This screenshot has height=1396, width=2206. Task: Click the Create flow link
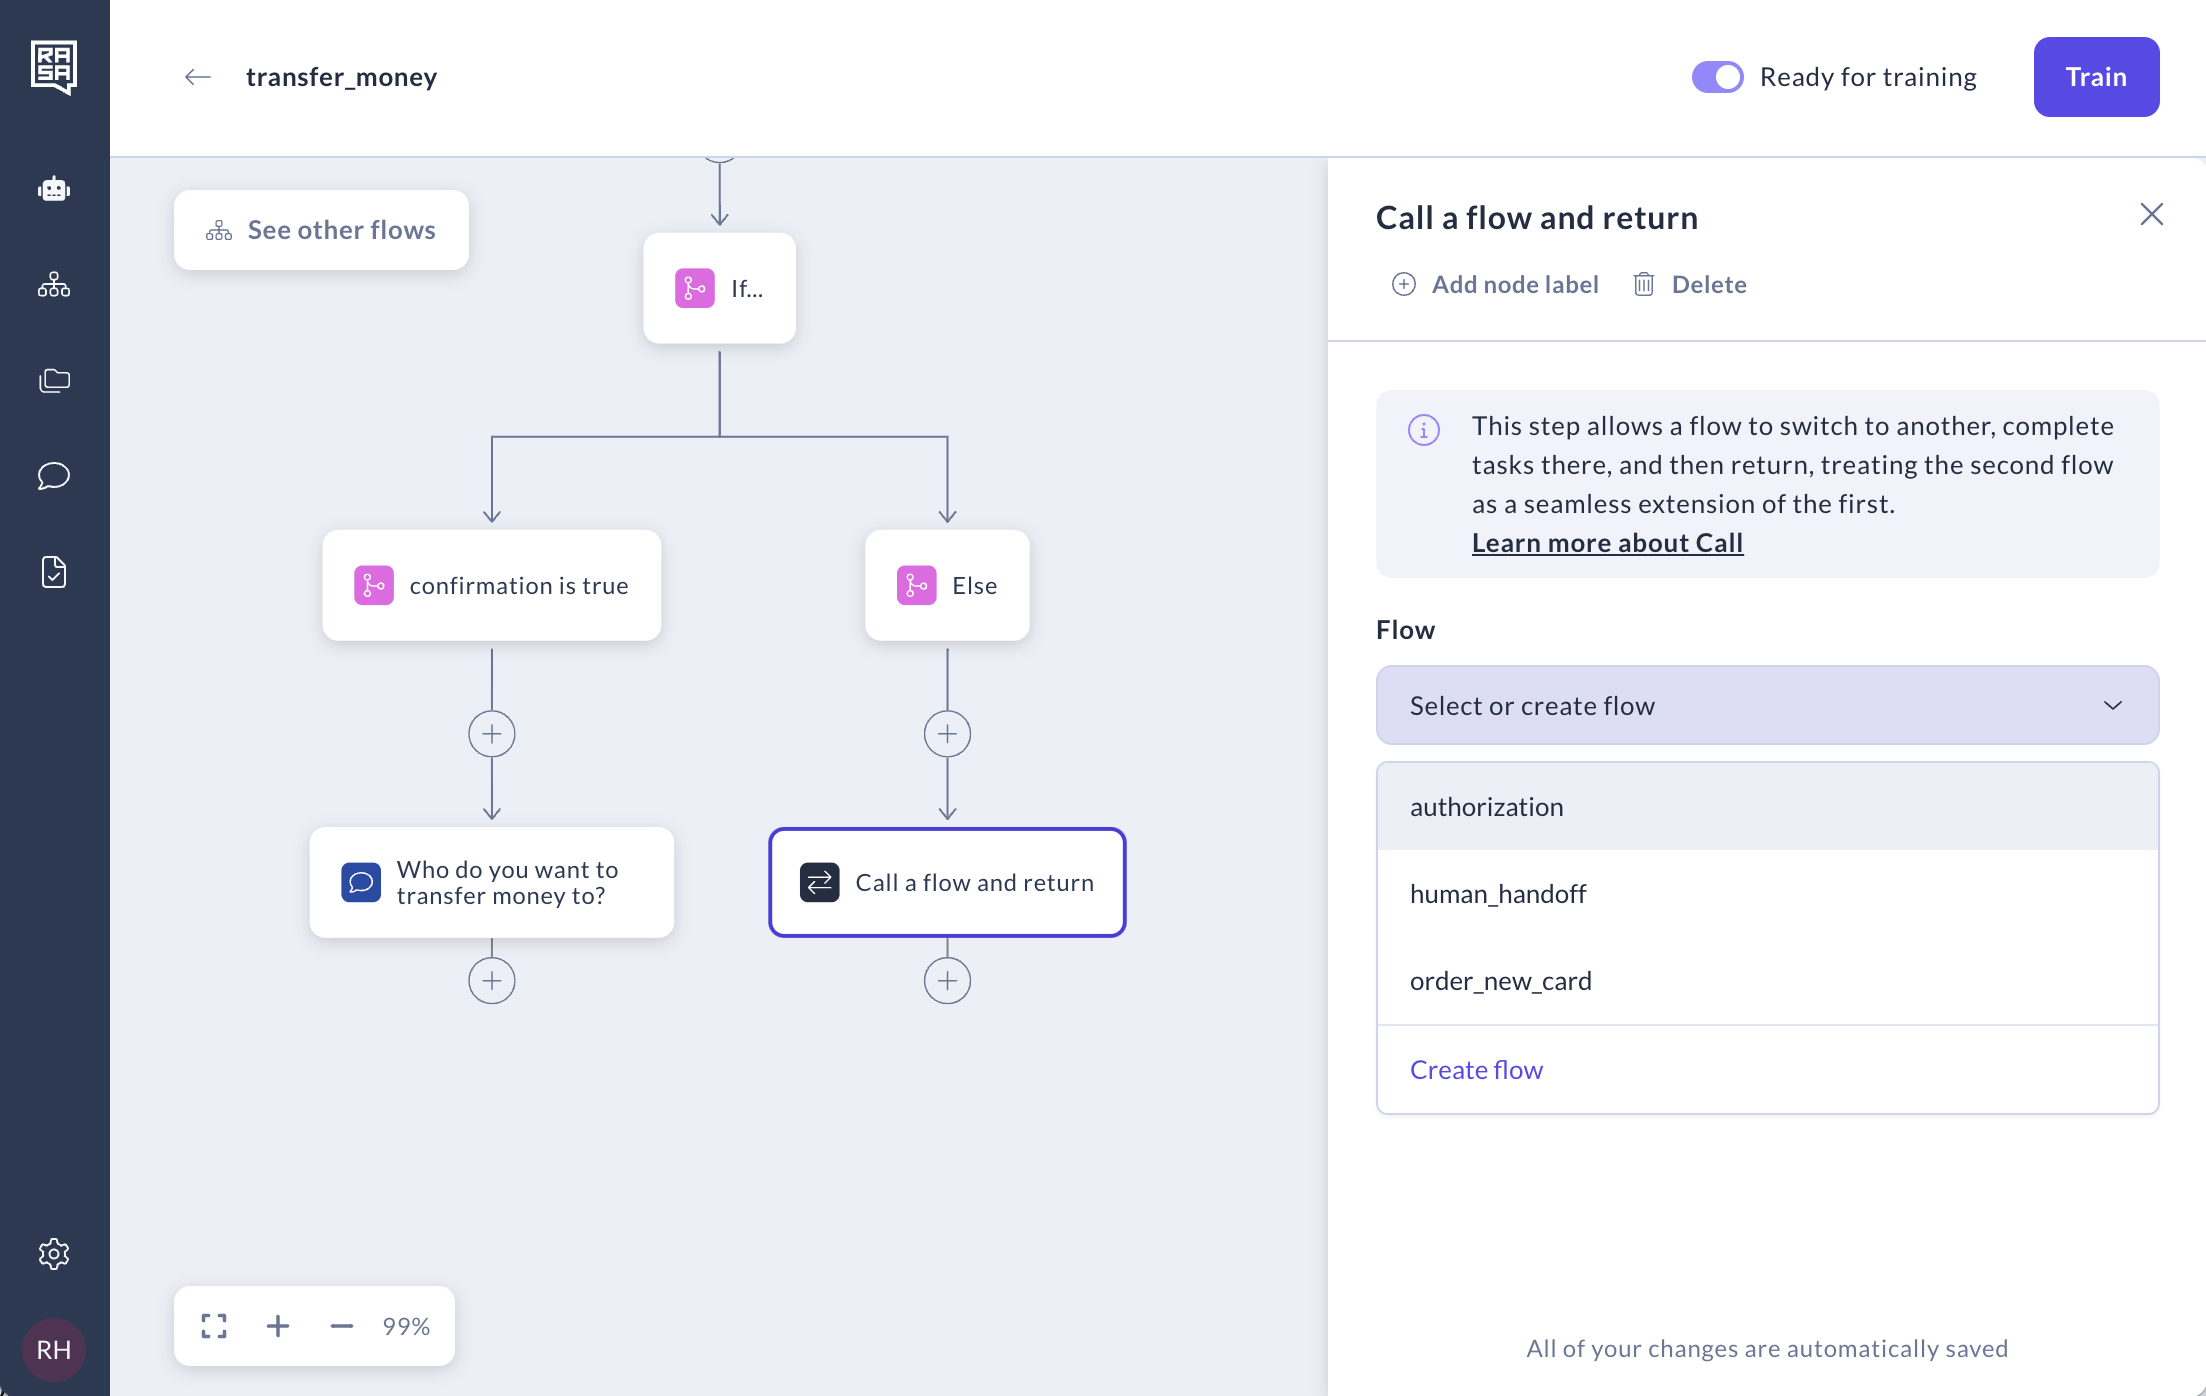click(1476, 1070)
